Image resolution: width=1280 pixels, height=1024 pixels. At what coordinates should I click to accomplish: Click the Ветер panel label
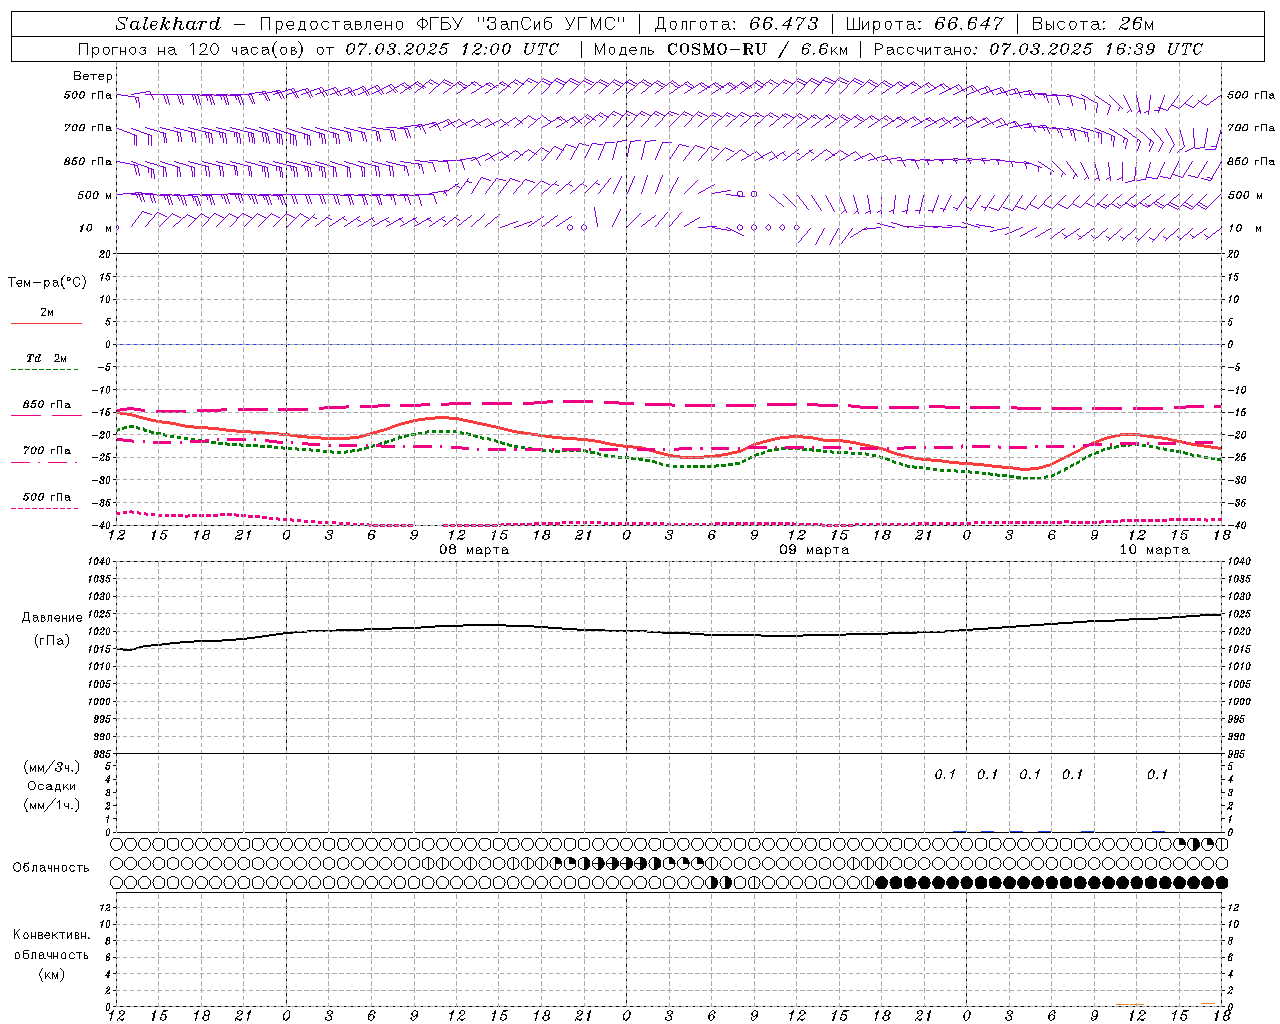(93, 76)
